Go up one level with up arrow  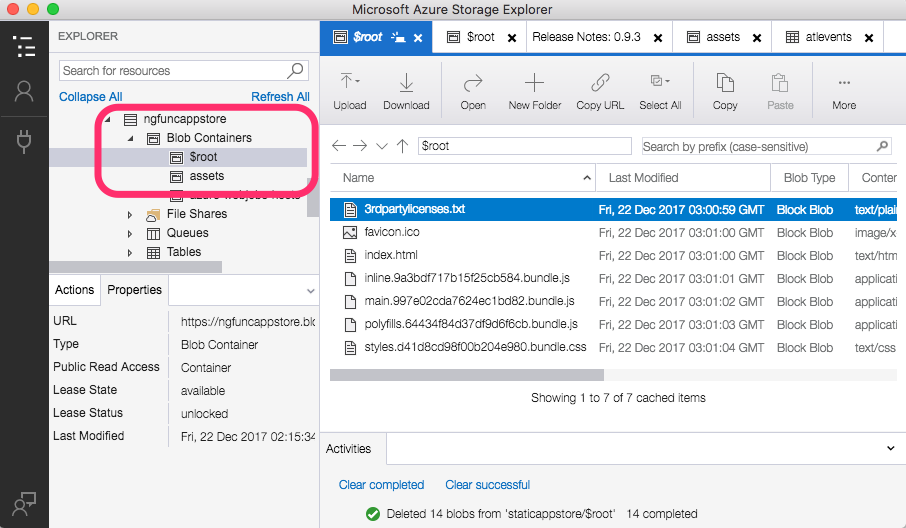pos(403,146)
